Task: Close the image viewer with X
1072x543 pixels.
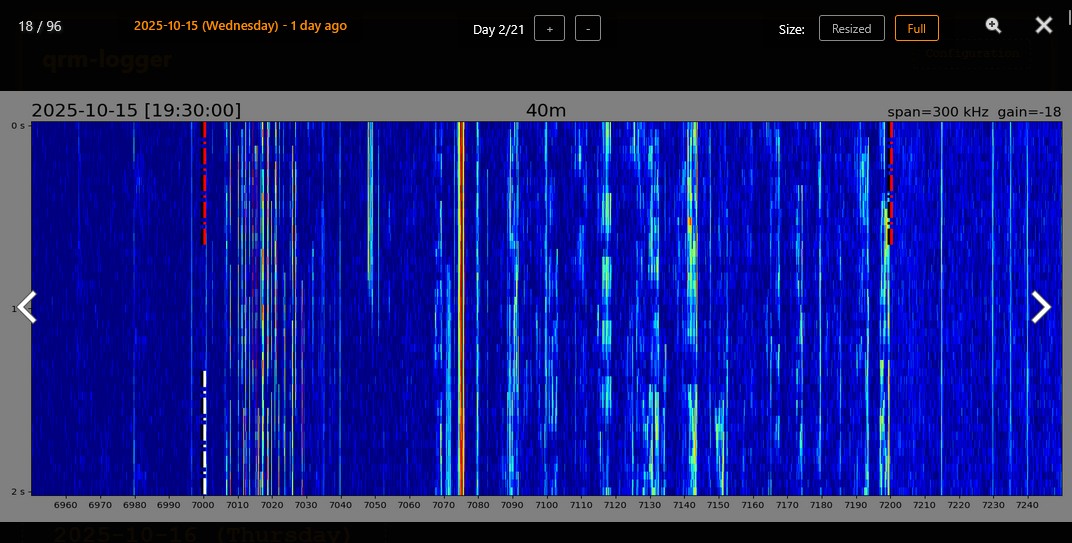Action: 1044,26
